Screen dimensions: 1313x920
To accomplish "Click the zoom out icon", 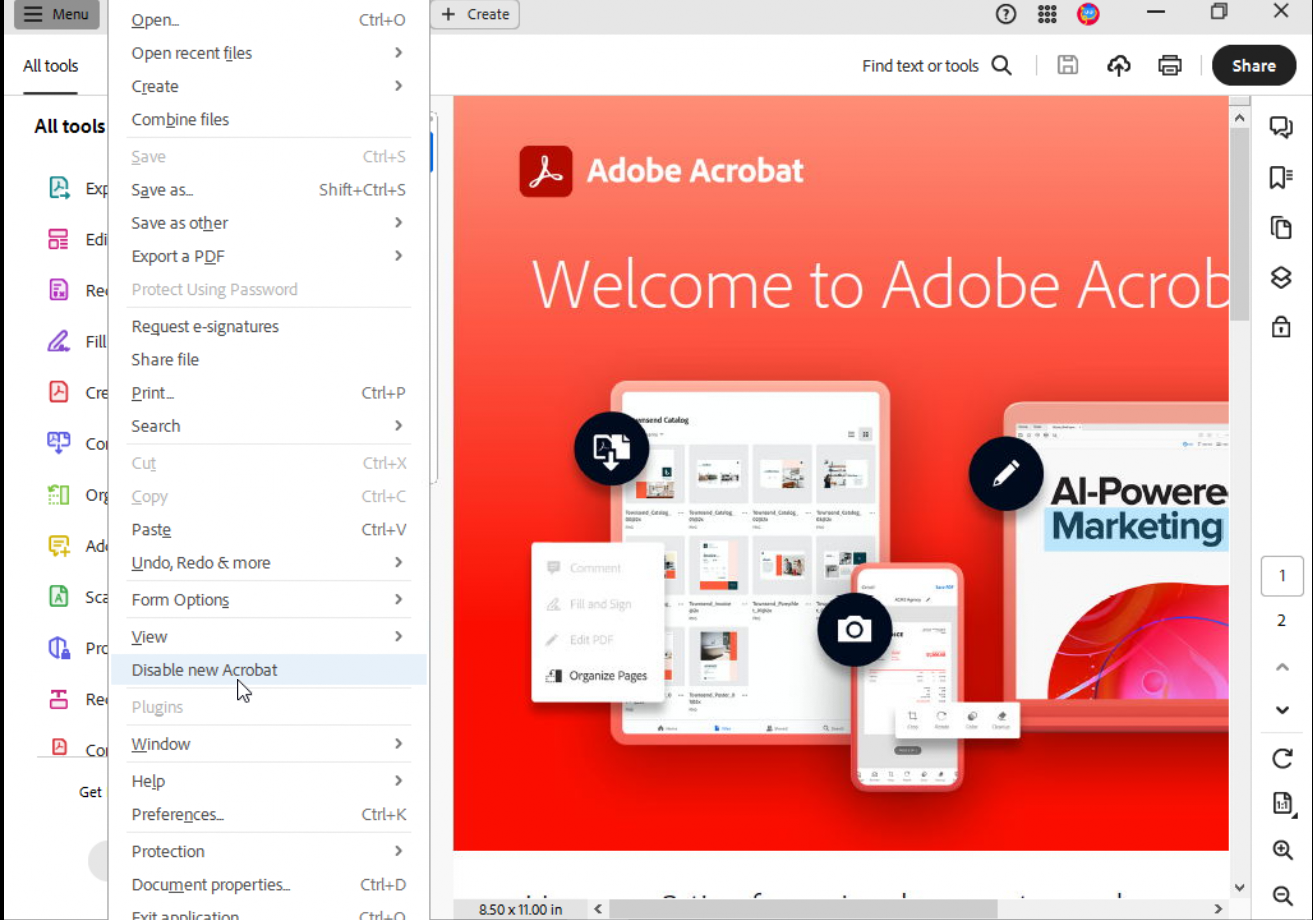I will 1282,895.
